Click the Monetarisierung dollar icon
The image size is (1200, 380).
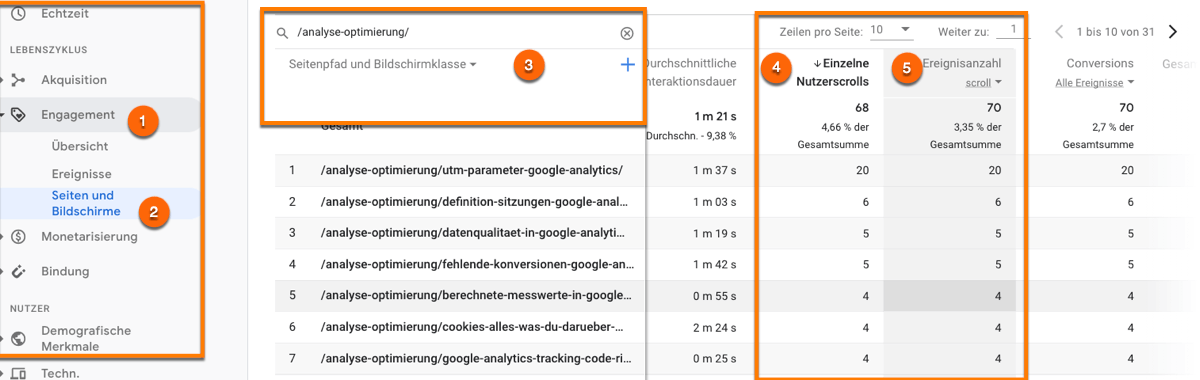click(x=18, y=237)
